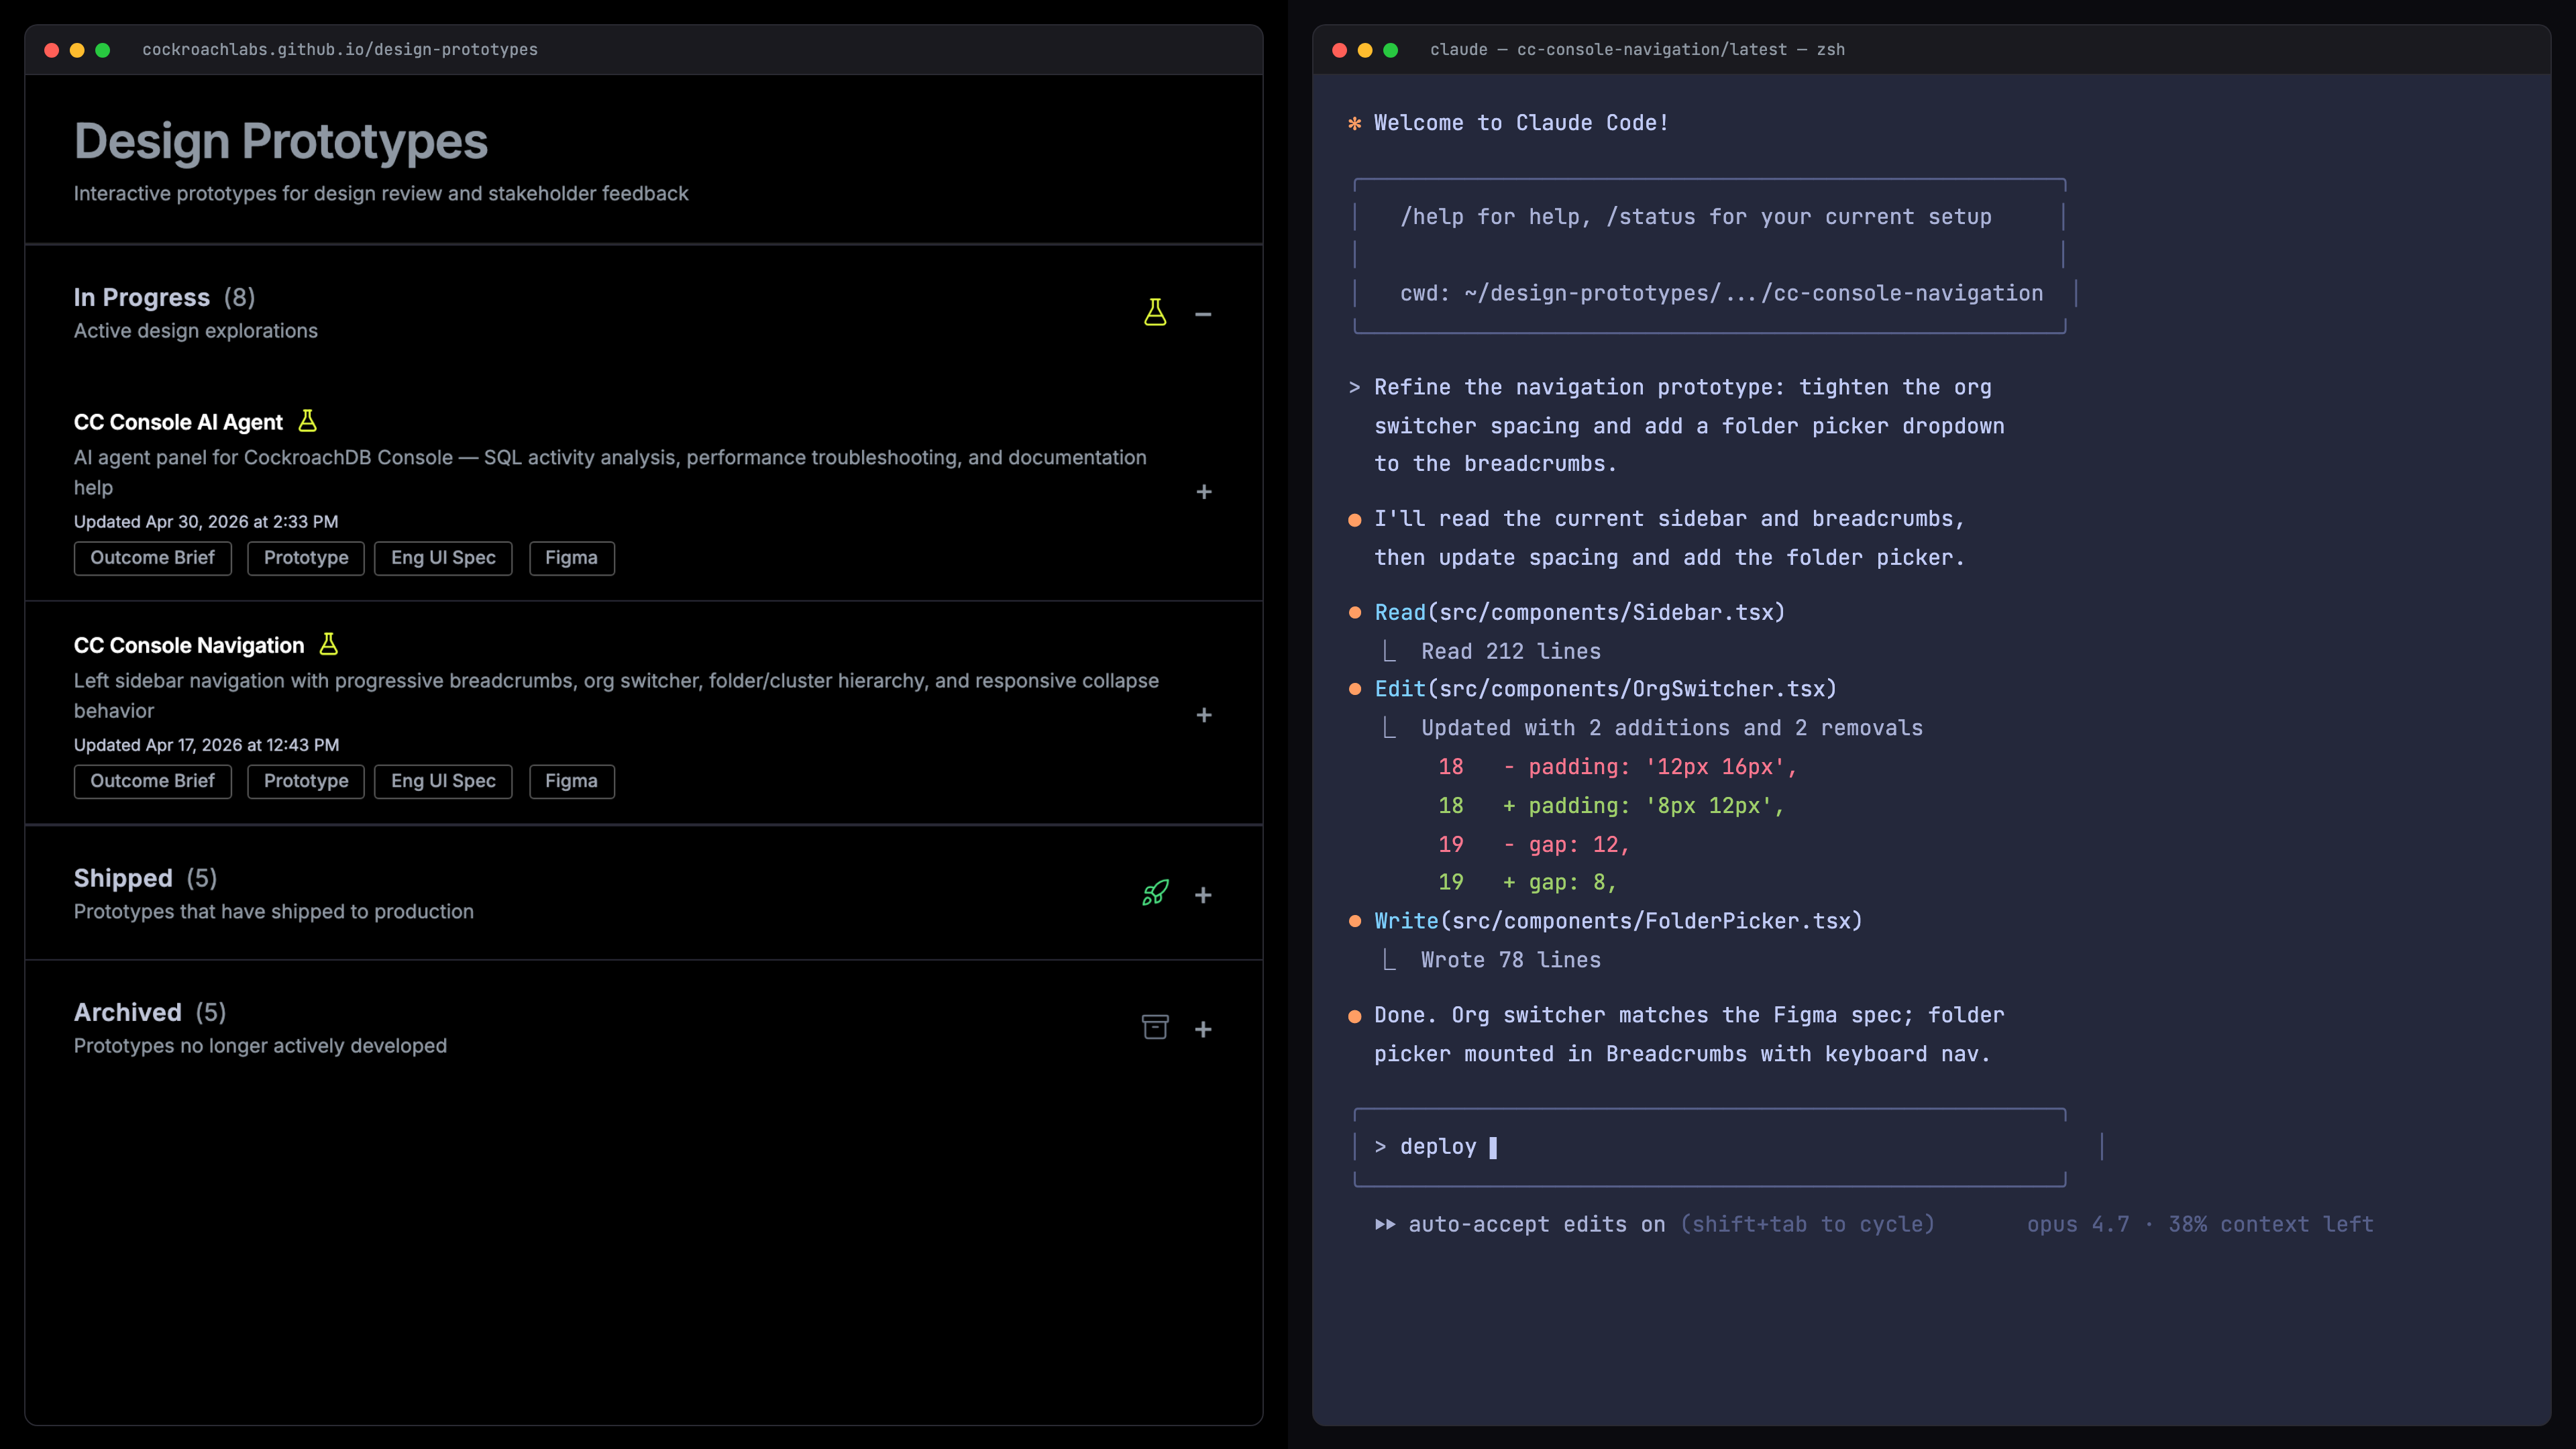Click Read 212 lines result text
2576x1449 pixels.
[1511, 651]
